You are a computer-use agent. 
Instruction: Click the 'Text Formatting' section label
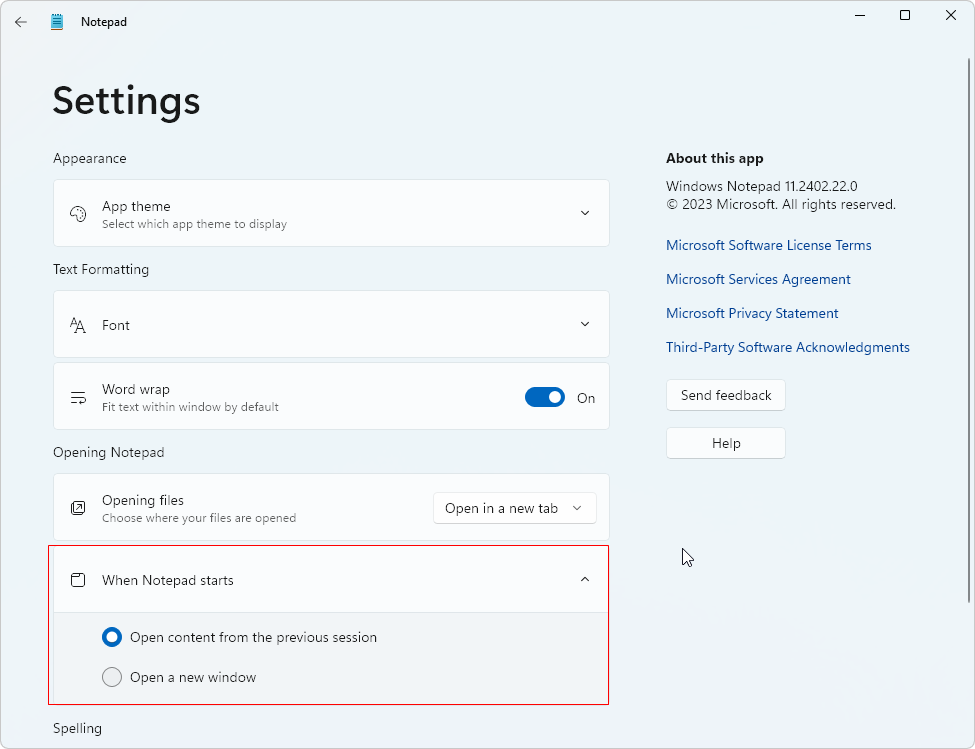point(101,269)
